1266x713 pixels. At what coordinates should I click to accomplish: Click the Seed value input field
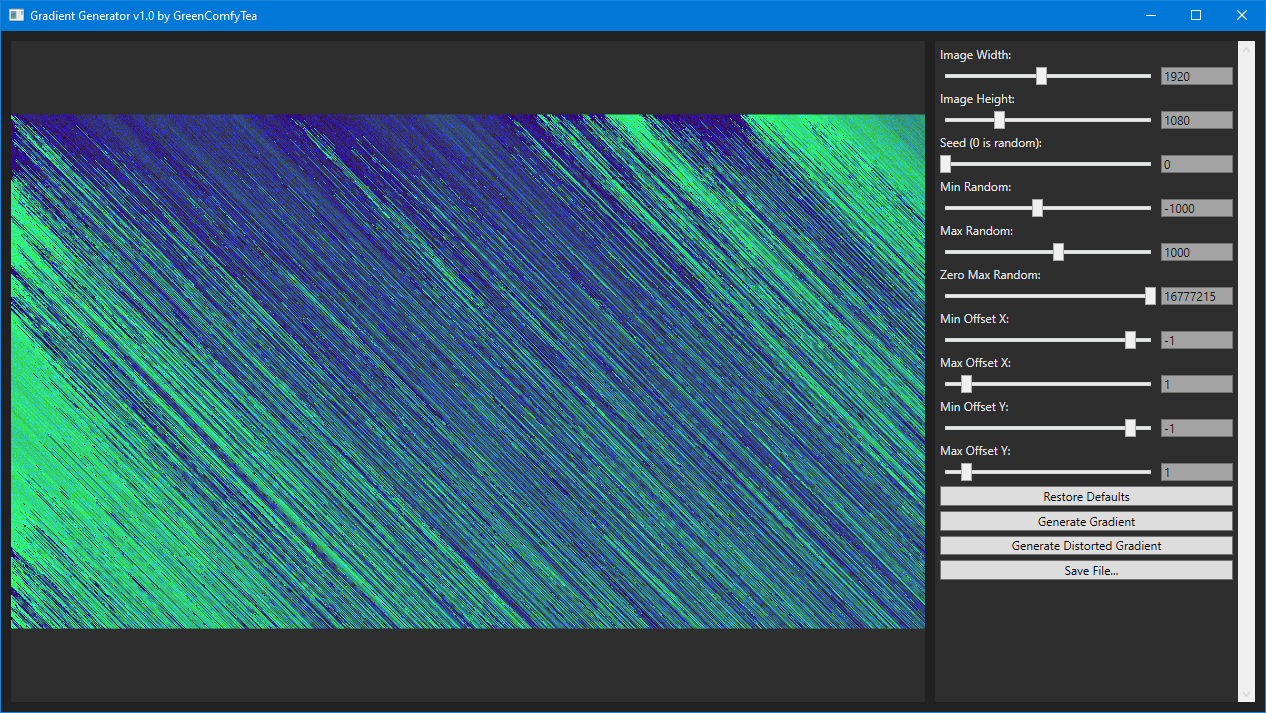click(1196, 164)
